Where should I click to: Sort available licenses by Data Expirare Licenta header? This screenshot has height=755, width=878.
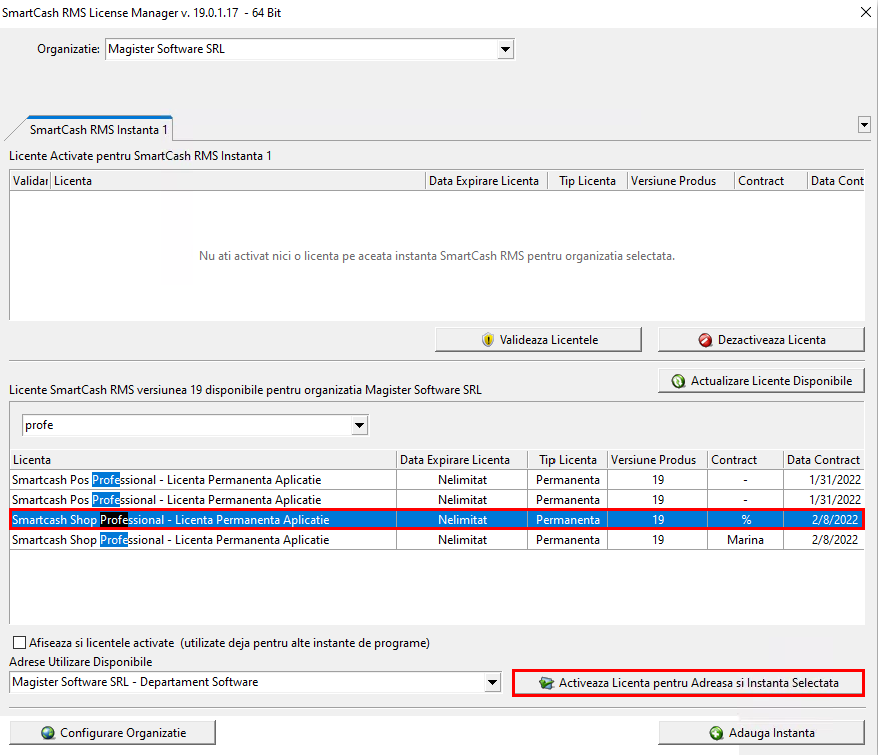pyautogui.click(x=462, y=460)
